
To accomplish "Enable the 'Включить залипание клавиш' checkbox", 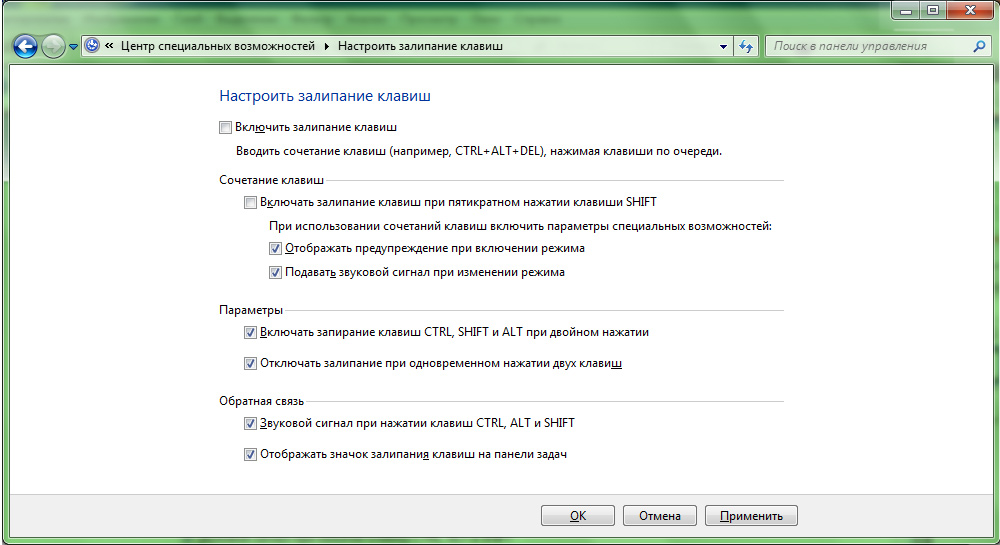I will point(225,128).
